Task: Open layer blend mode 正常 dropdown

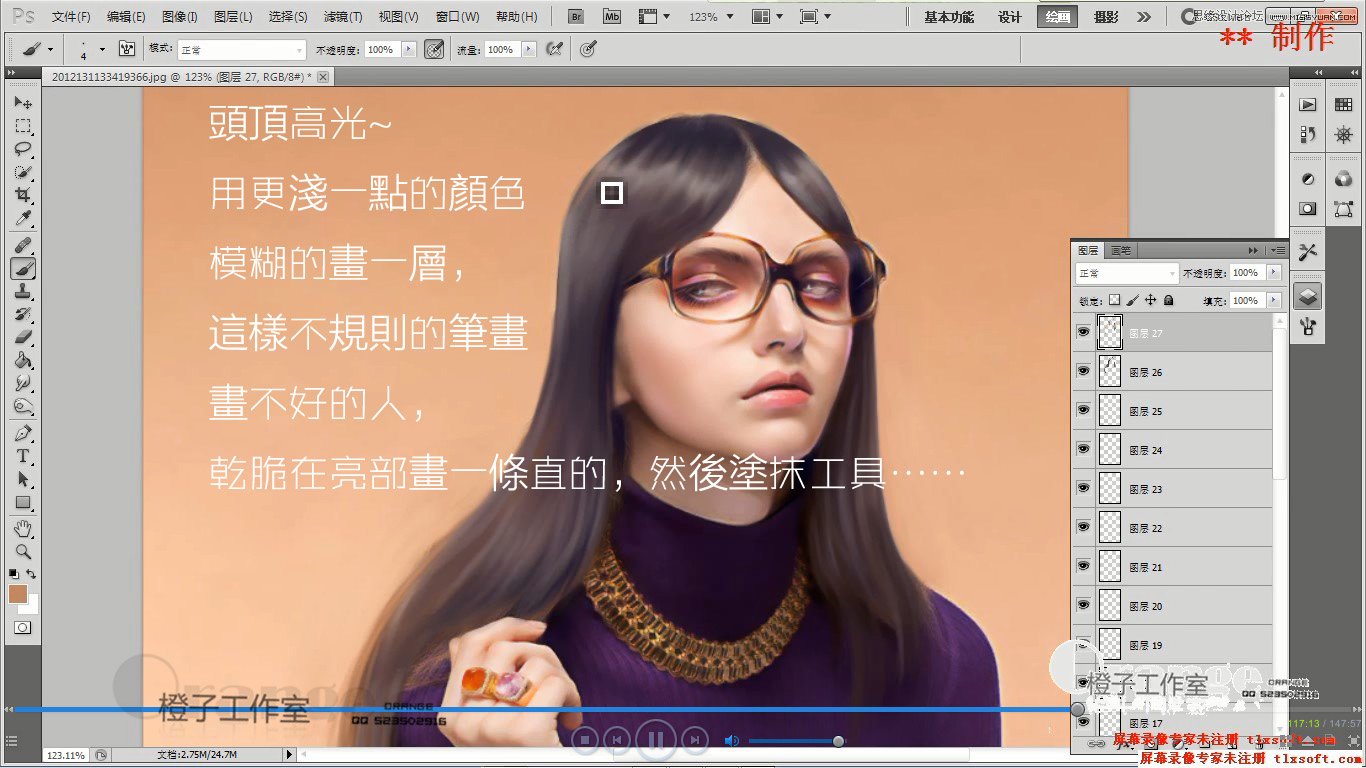Action: coord(1127,273)
